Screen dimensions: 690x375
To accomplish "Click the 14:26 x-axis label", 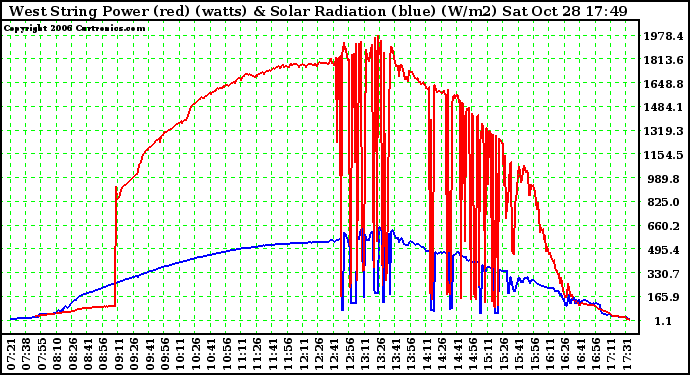I will [443, 354].
